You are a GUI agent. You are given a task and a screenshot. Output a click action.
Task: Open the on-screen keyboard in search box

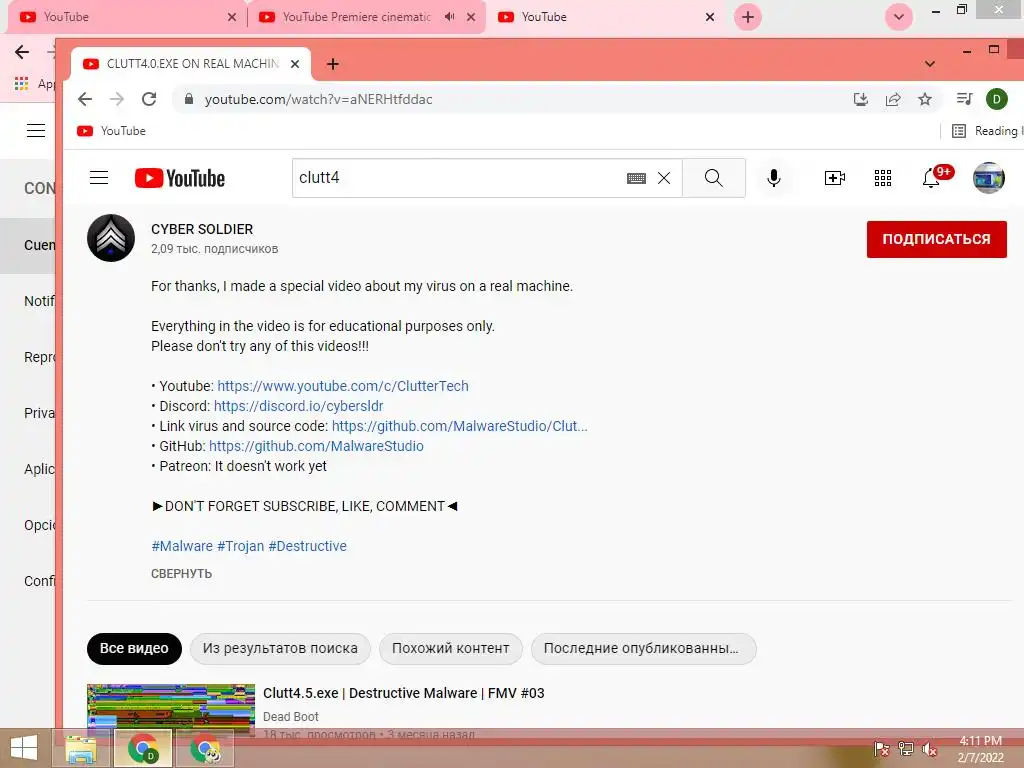pyautogui.click(x=636, y=178)
